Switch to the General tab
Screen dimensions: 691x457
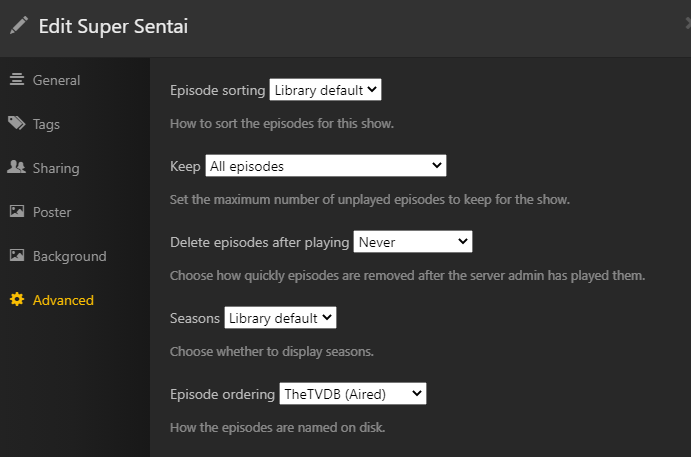point(56,80)
